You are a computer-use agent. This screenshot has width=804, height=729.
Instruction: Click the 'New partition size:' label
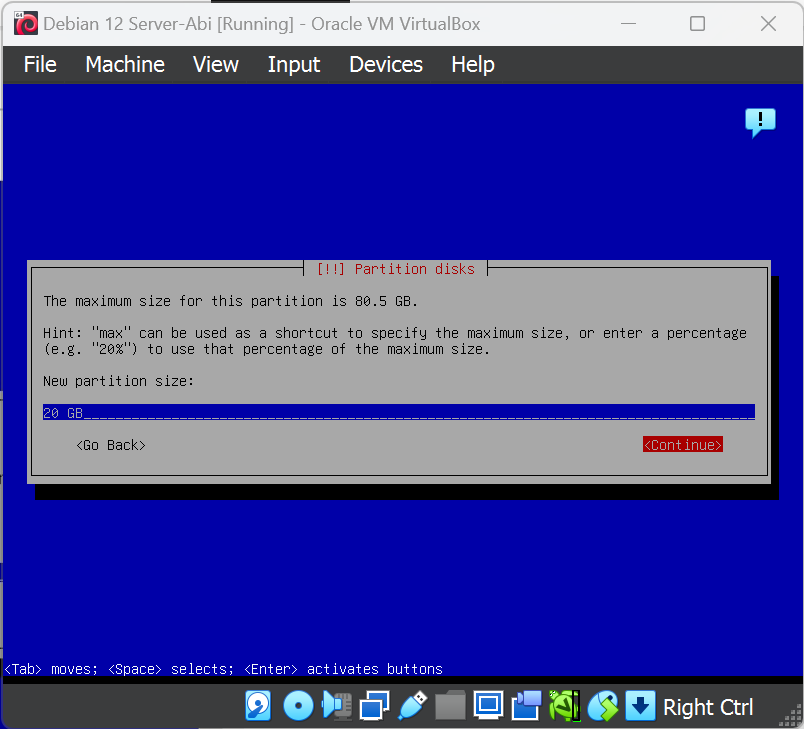[118, 381]
